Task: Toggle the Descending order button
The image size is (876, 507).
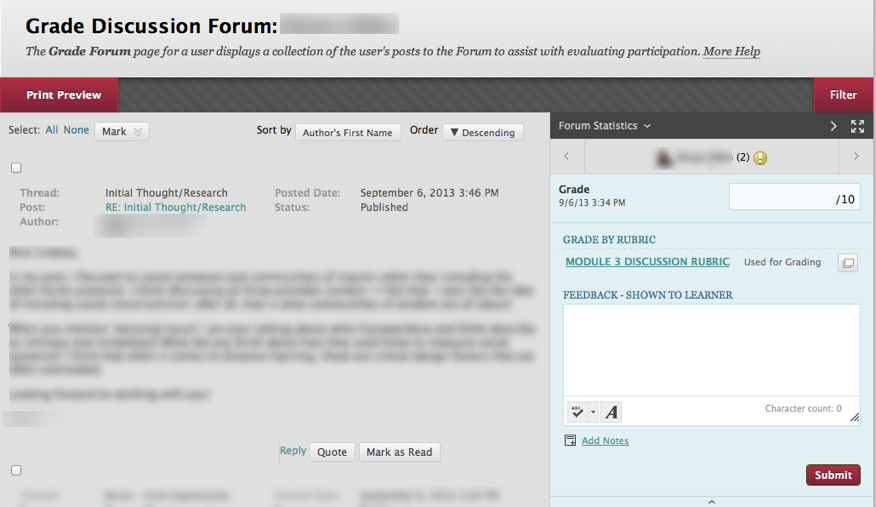Action: pyautogui.click(x=483, y=132)
